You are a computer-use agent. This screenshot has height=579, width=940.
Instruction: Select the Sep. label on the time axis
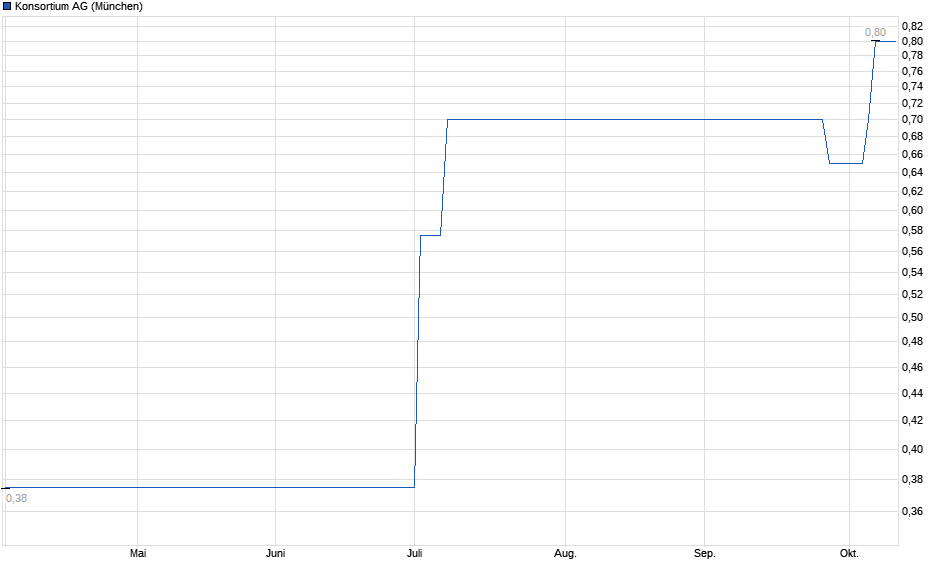point(704,553)
